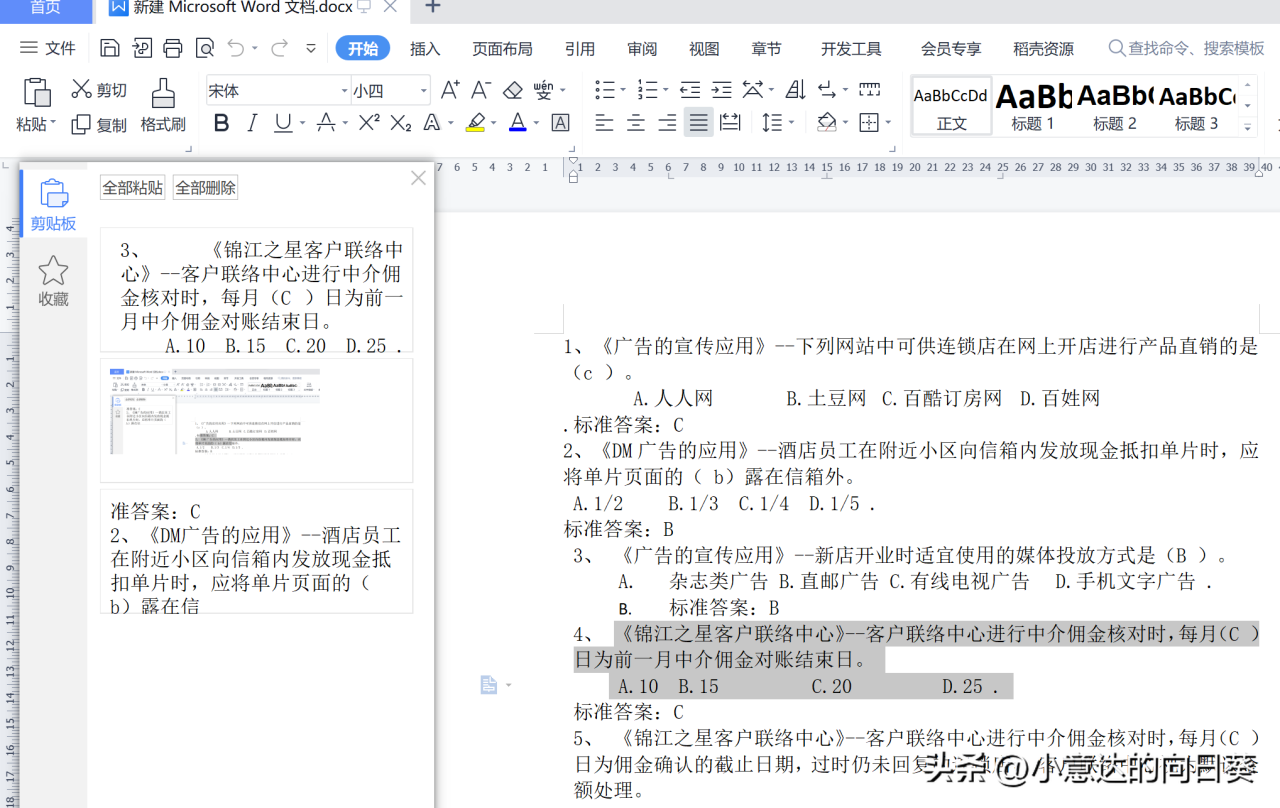
Task: Apply the 正文 normal style
Action: (952, 106)
